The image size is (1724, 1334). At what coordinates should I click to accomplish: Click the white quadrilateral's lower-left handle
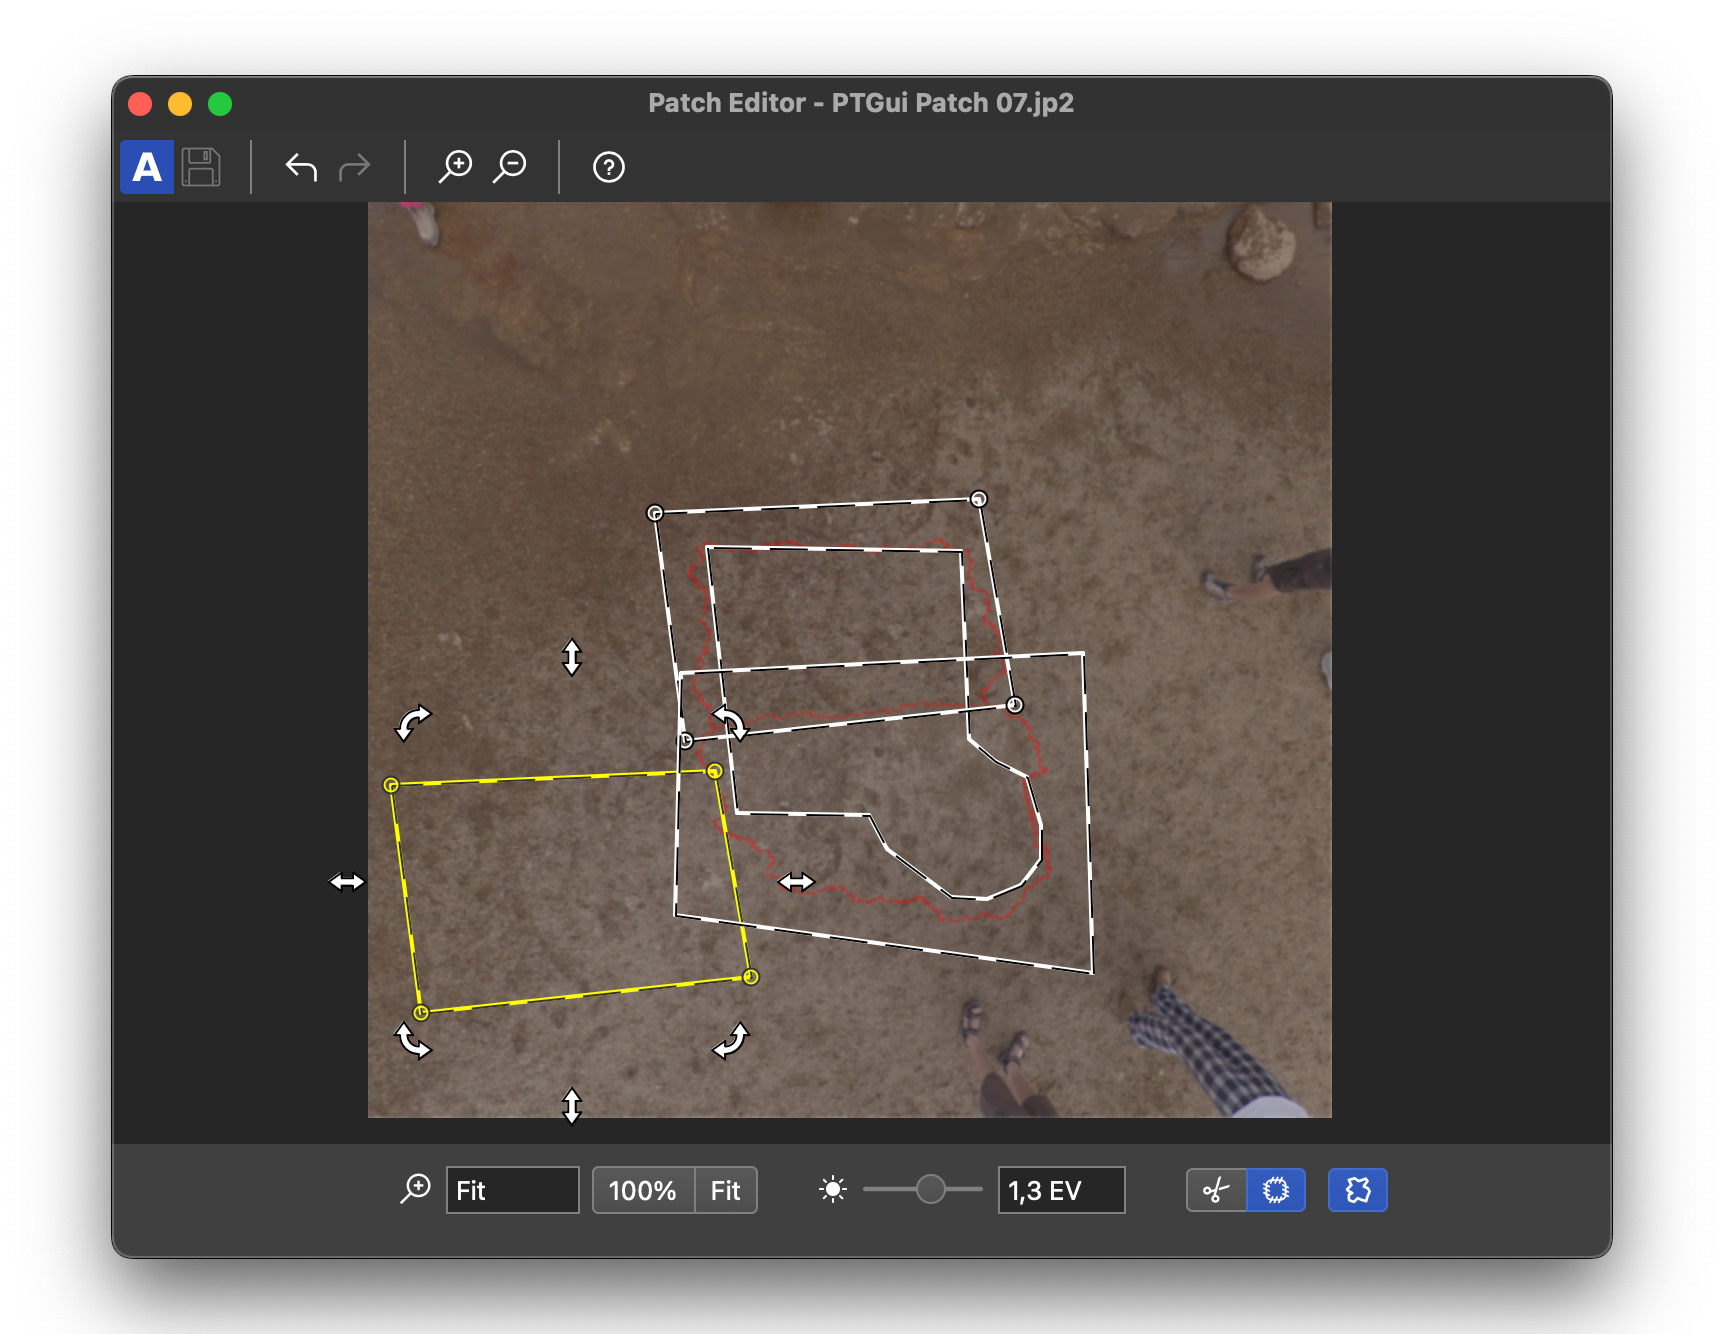685,741
